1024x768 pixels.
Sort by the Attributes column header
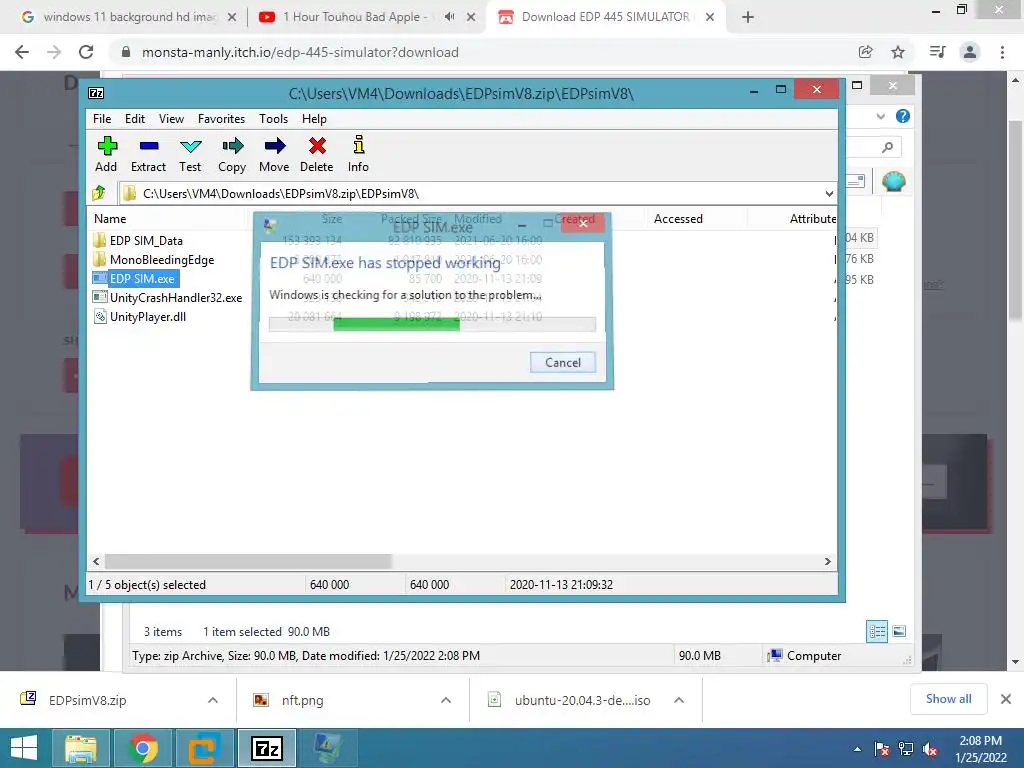[812, 219]
